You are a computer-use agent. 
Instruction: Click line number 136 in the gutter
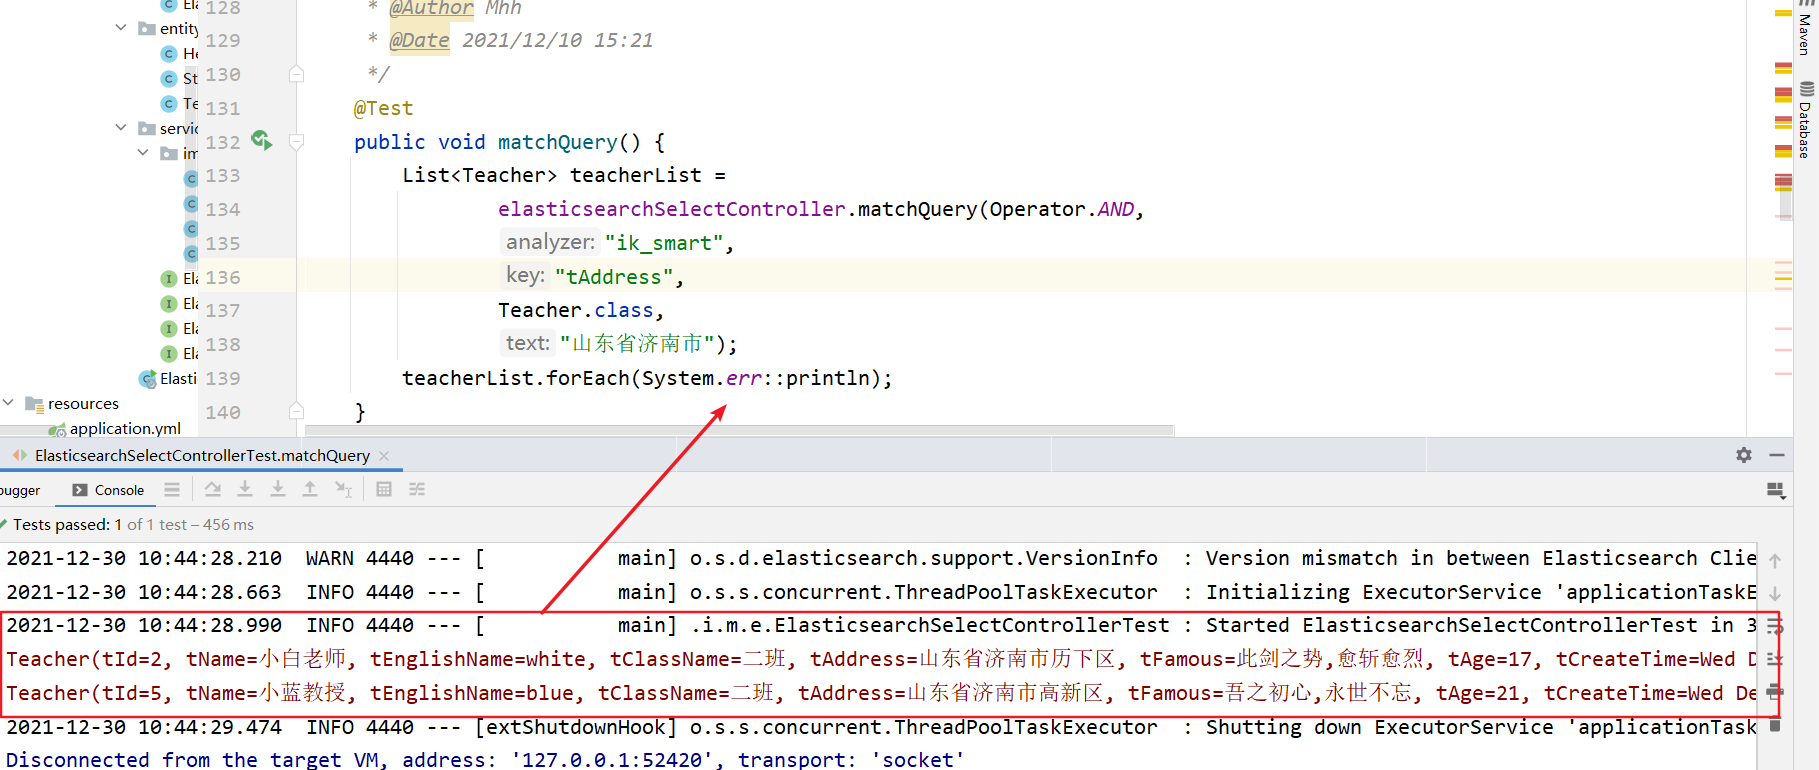click(223, 277)
